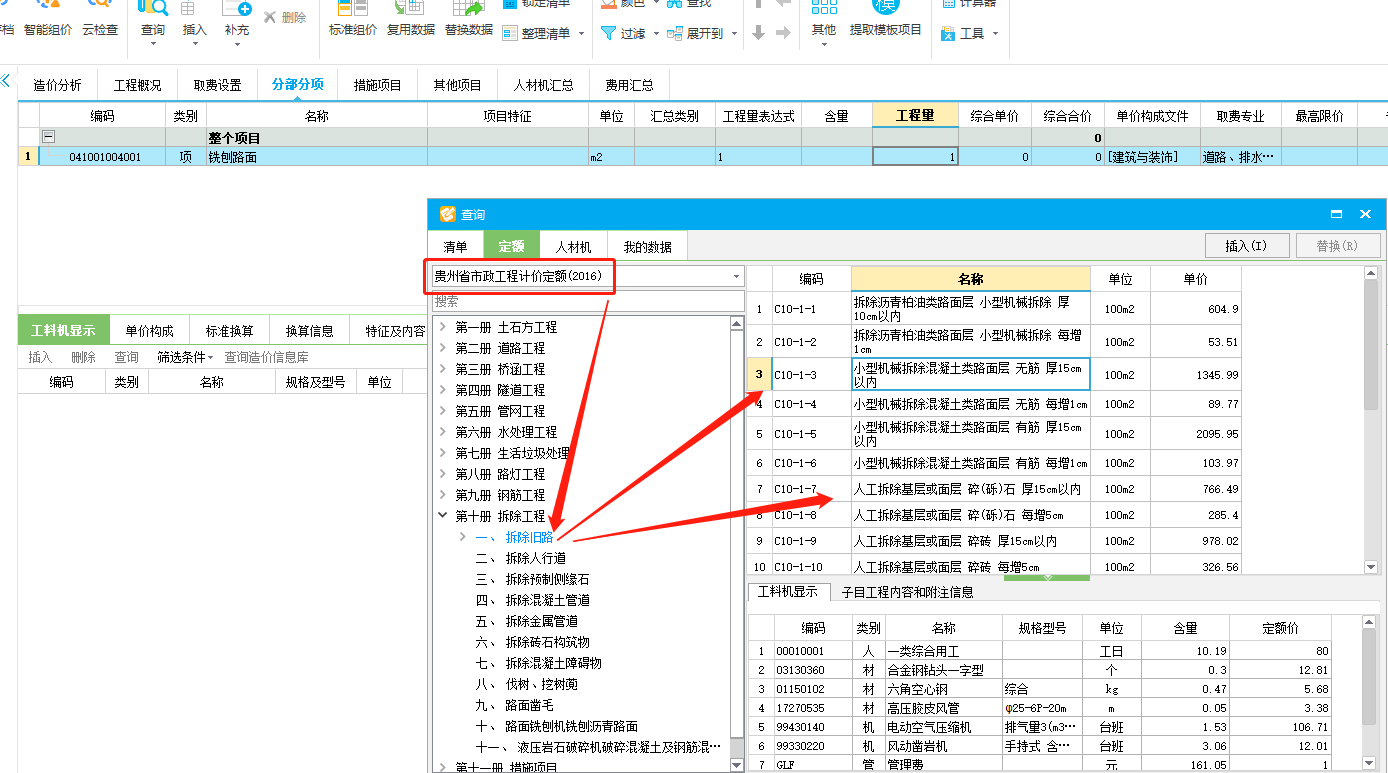Switch to 人材机 tab in 查询 dialog
The height and width of the screenshot is (773, 1388).
[x=573, y=246]
